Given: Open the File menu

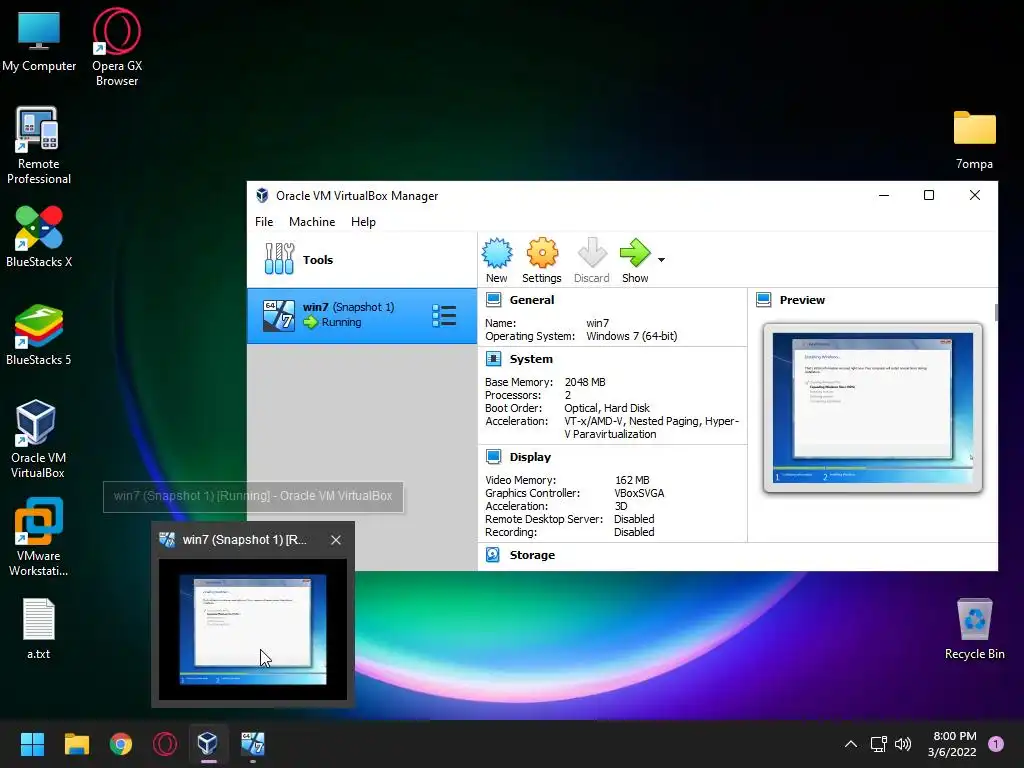Looking at the screenshot, I should [x=264, y=222].
